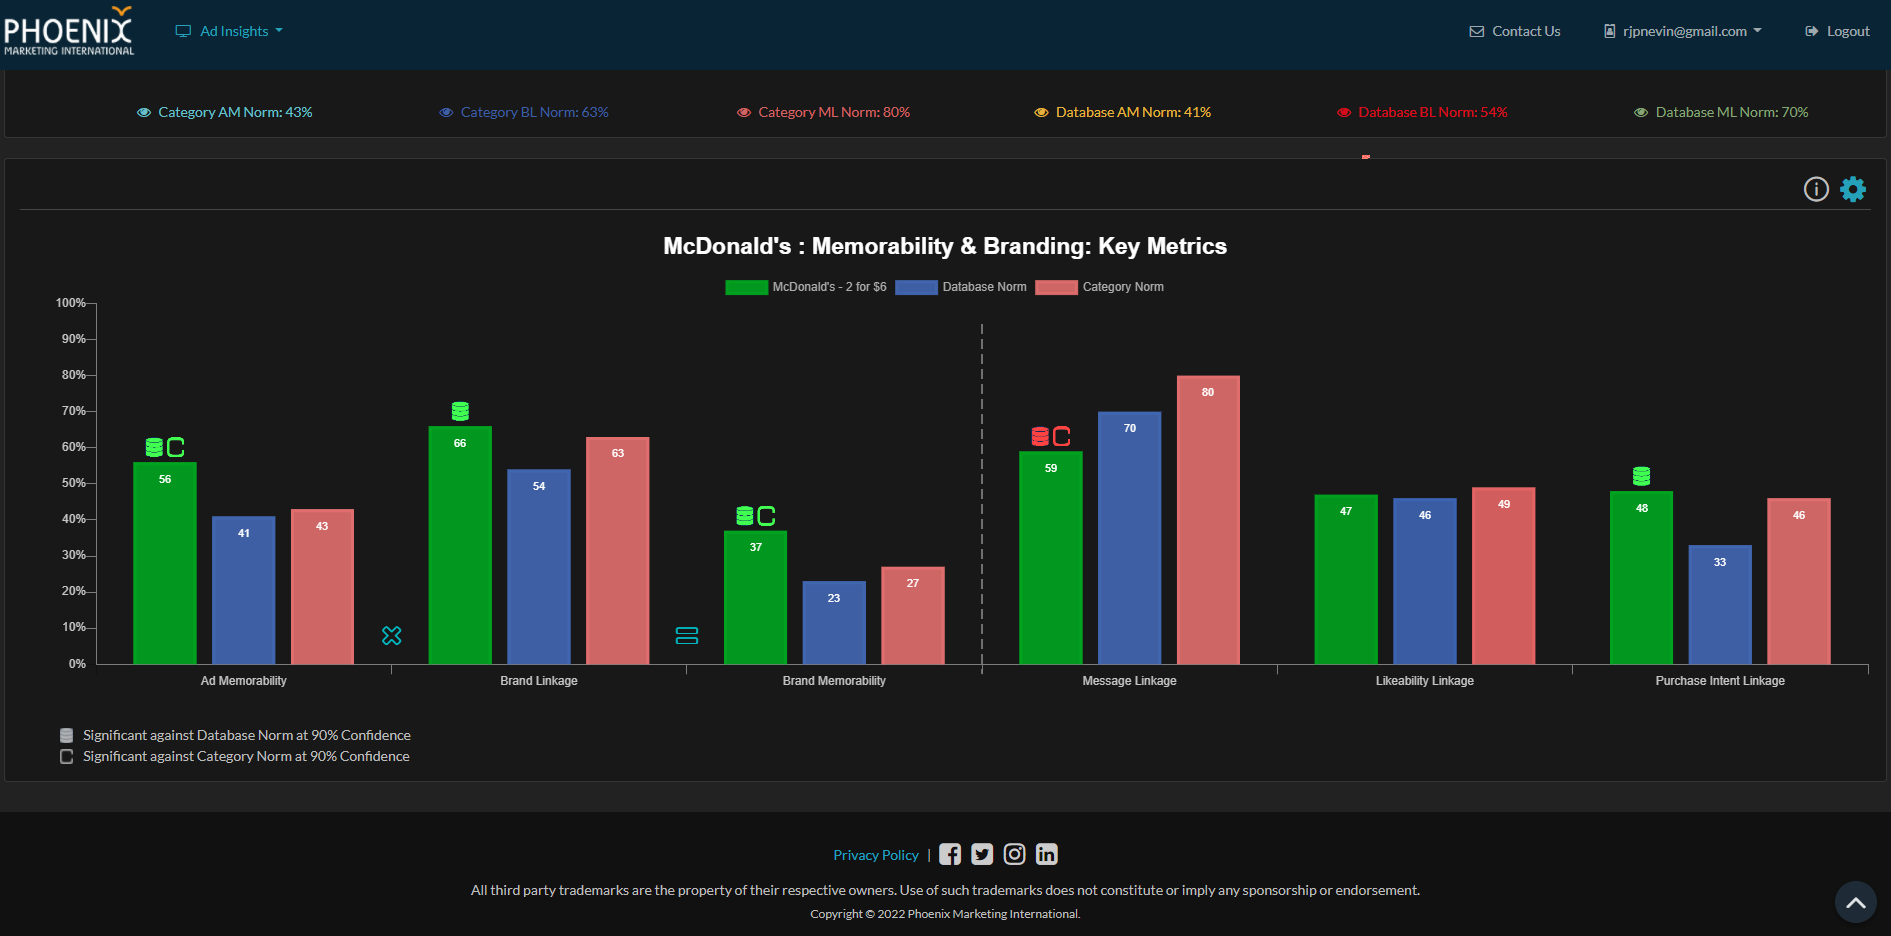Click Significant against Category Norm legend text
1891x936 pixels.
(246, 756)
